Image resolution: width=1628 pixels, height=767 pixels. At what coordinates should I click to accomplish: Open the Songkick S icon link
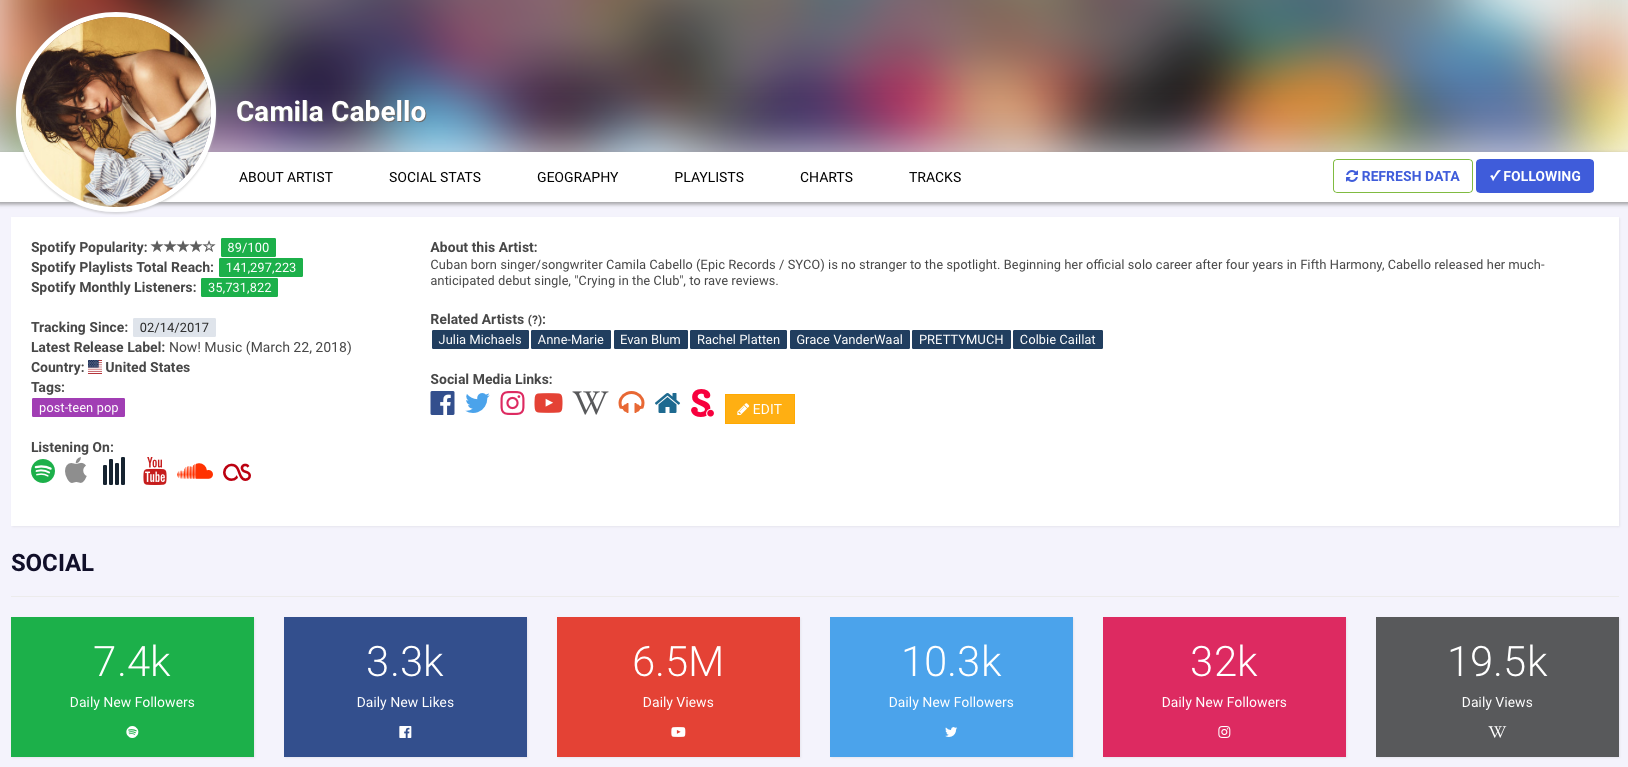click(x=702, y=403)
